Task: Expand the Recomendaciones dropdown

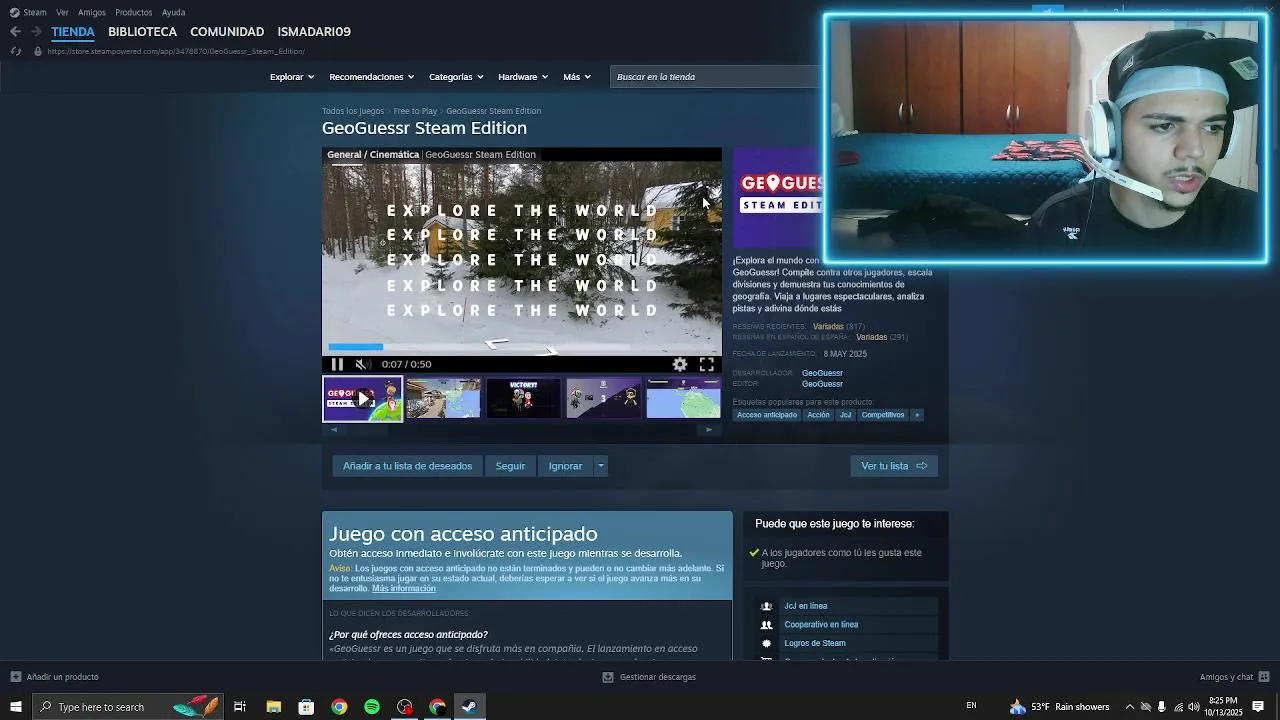Action: click(x=372, y=77)
